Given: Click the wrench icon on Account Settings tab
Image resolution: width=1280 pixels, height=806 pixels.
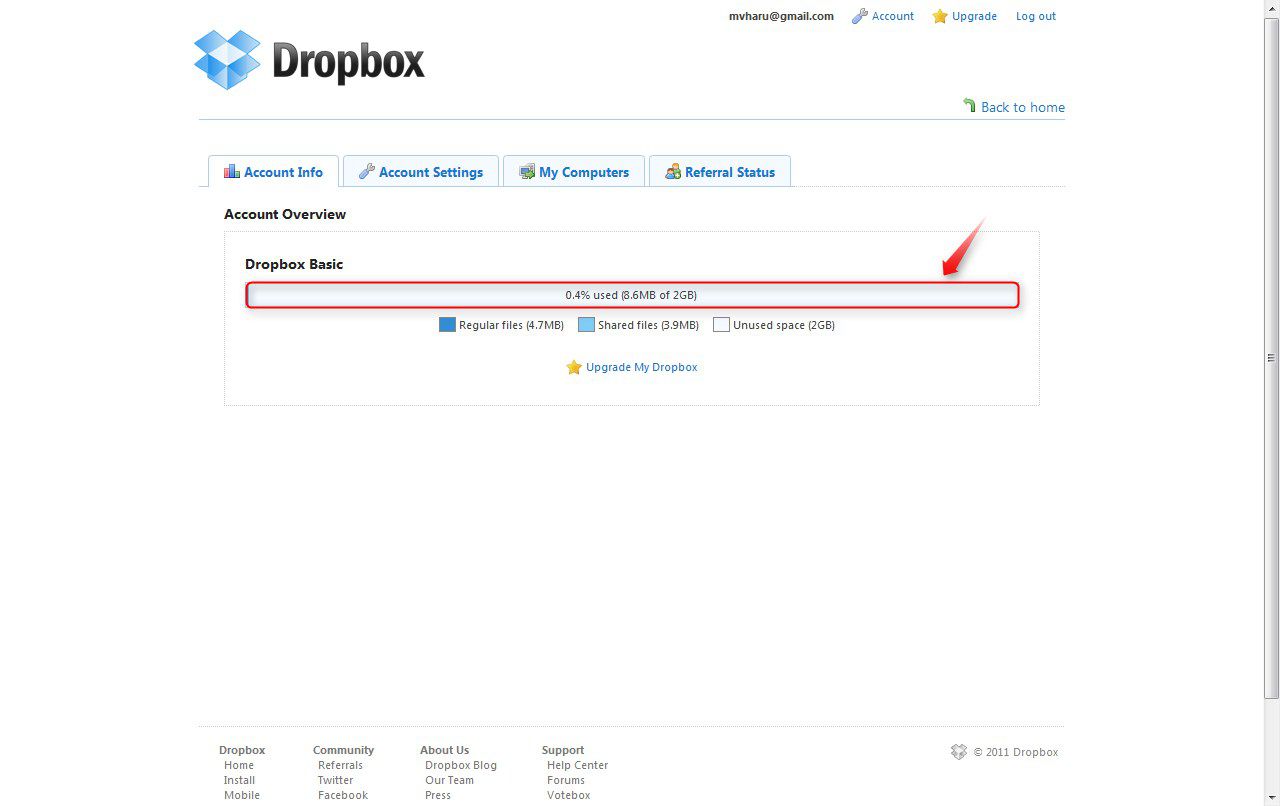Looking at the screenshot, I should coord(367,171).
